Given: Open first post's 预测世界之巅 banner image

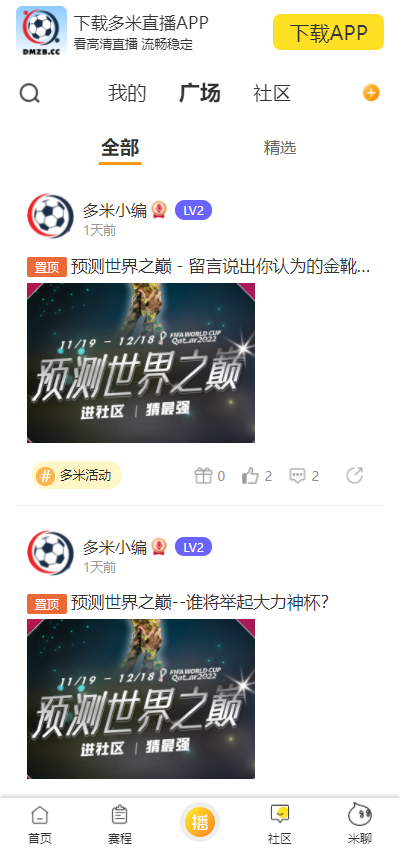Looking at the screenshot, I should pos(141,363).
